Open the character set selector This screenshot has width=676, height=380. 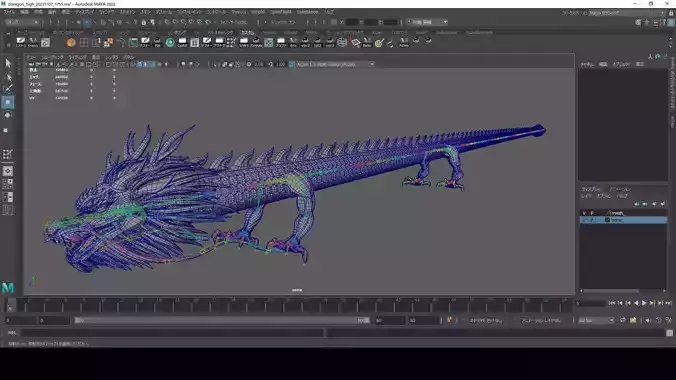(x=486, y=320)
